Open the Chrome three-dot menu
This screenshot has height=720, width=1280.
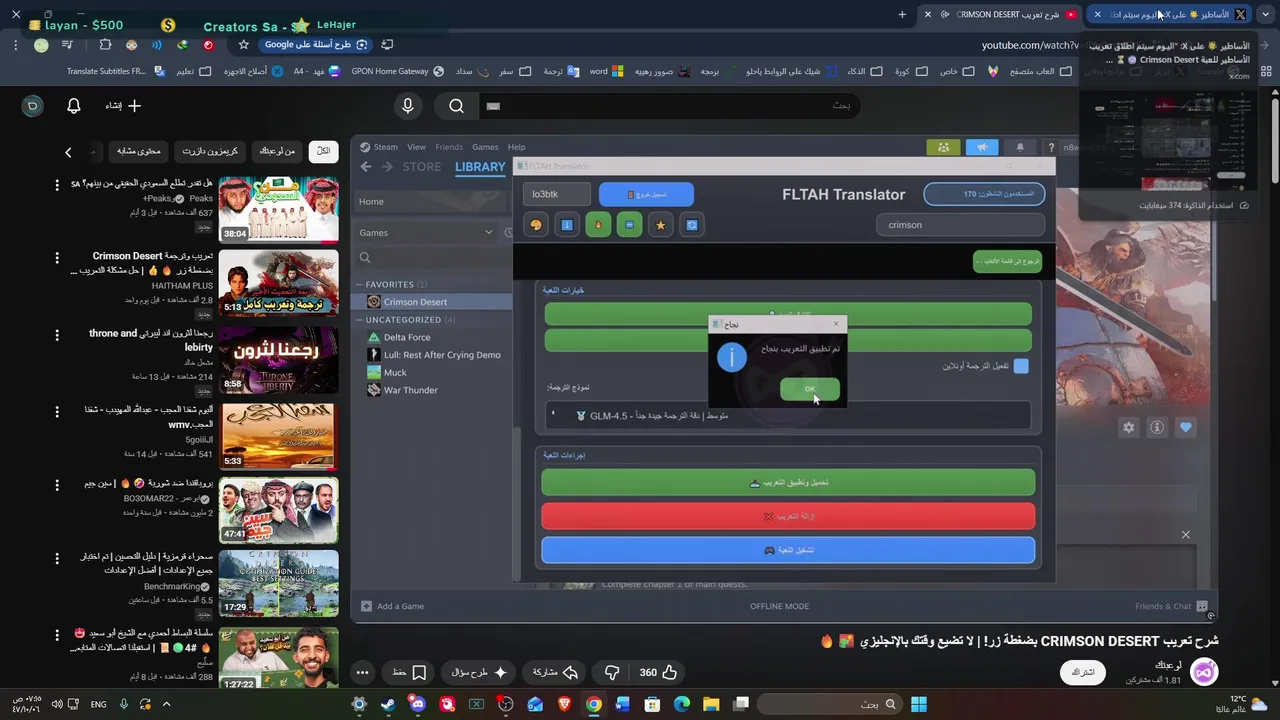tap(16, 45)
